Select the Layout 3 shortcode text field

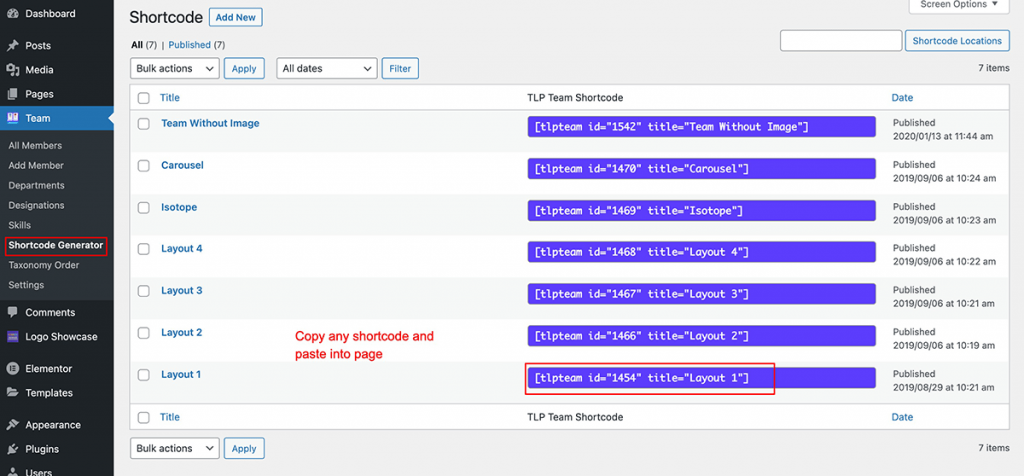[701, 294]
